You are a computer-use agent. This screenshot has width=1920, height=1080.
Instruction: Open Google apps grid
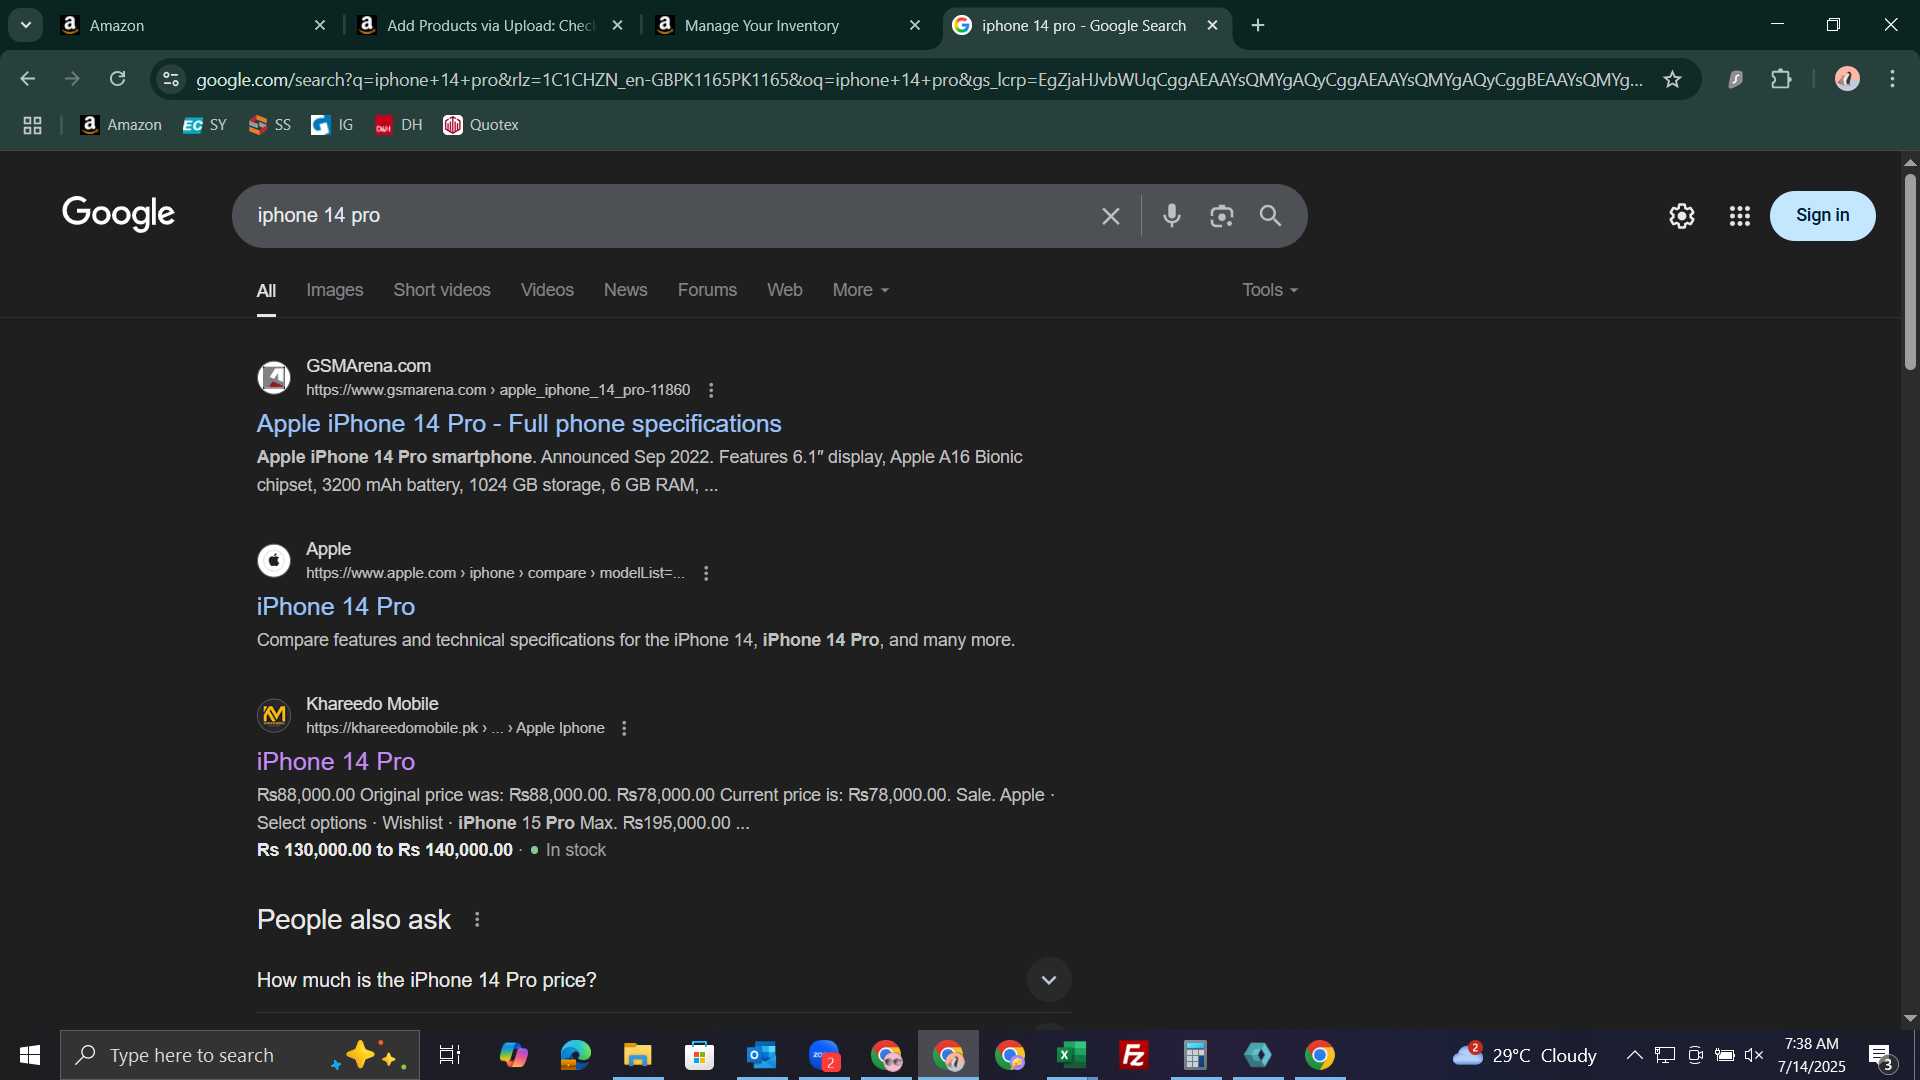click(x=1740, y=216)
